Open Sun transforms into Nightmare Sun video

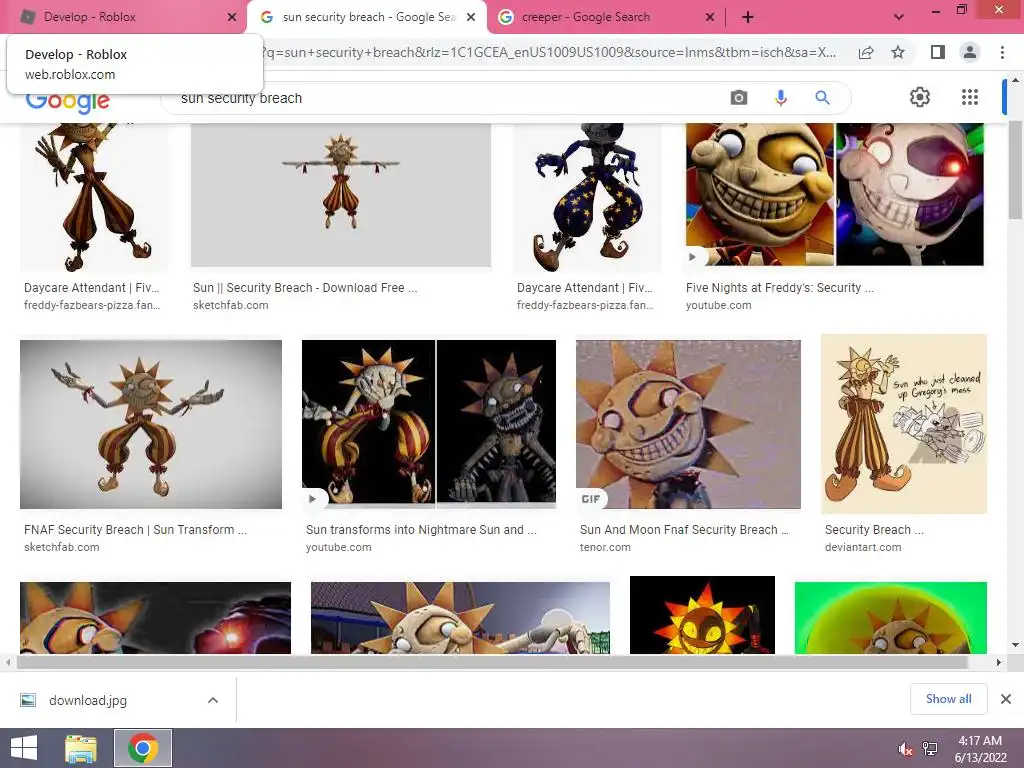pos(429,422)
